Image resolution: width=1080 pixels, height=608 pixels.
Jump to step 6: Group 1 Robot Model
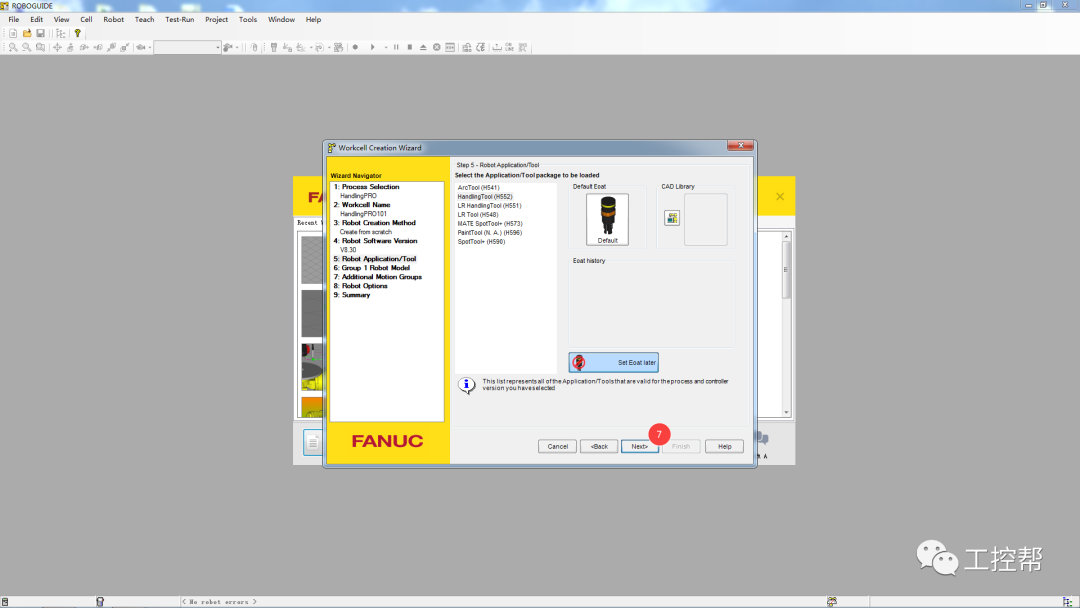coord(372,268)
